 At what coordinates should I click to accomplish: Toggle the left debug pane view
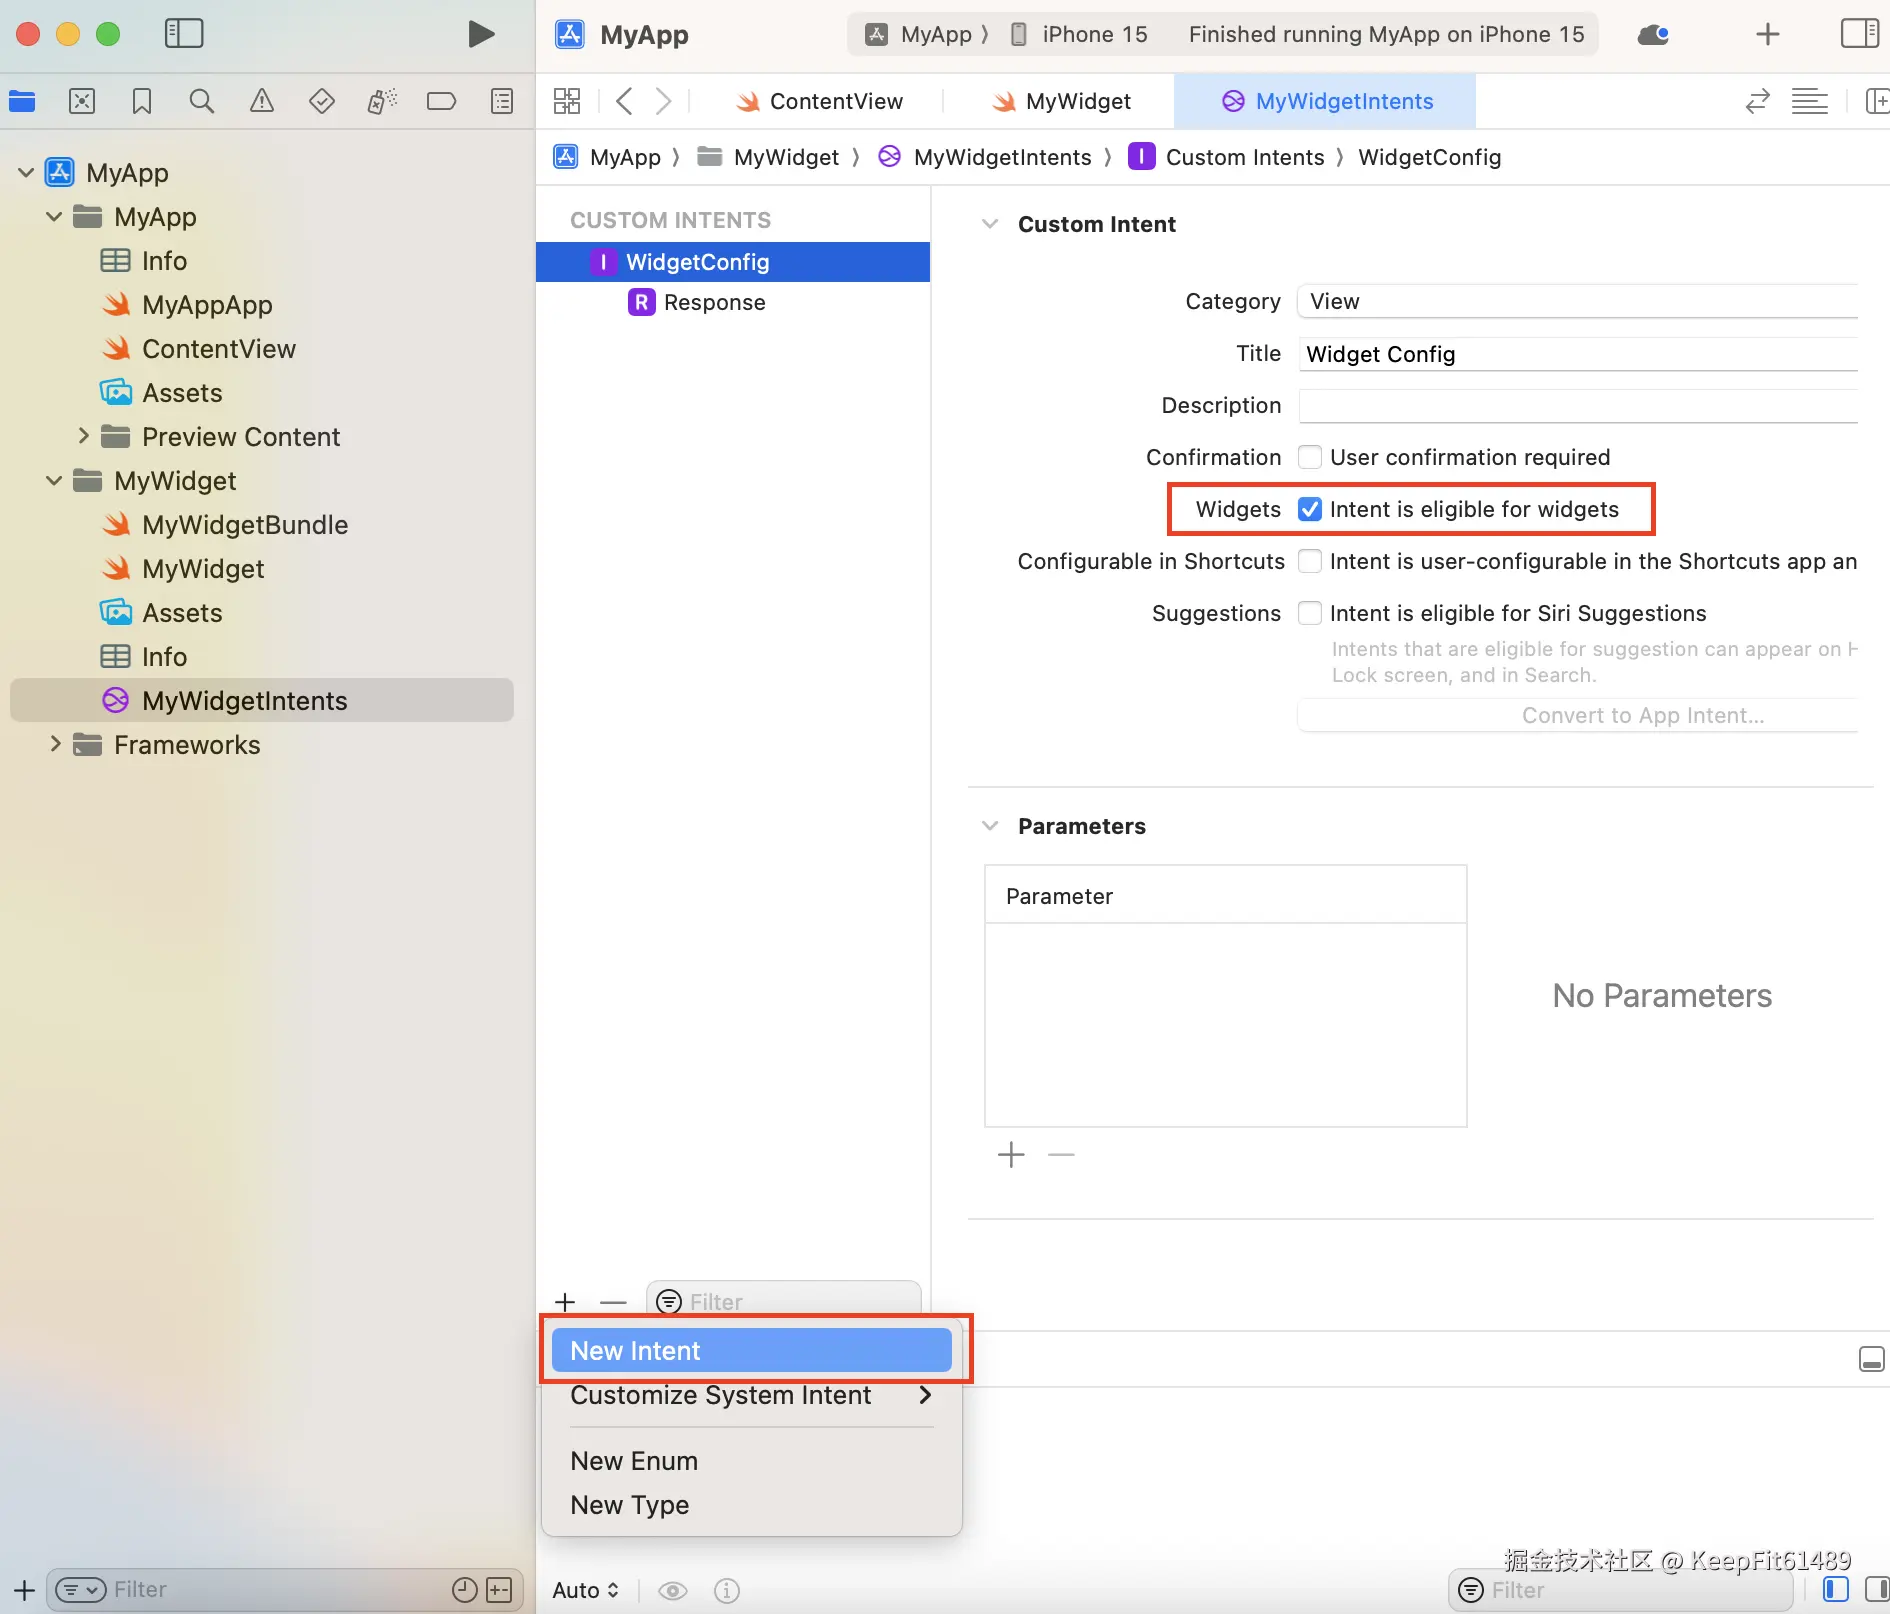tap(1836, 1590)
